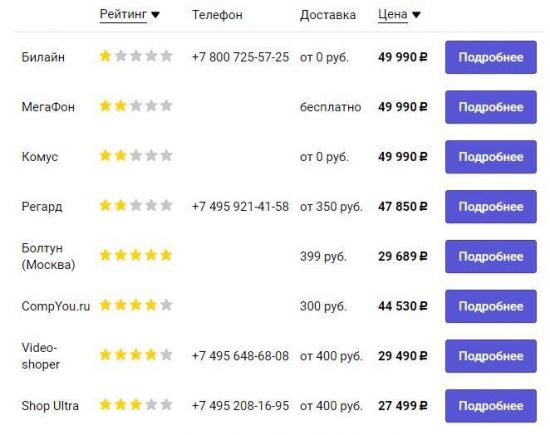Open Подробнее for Регард offer

coord(491,207)
